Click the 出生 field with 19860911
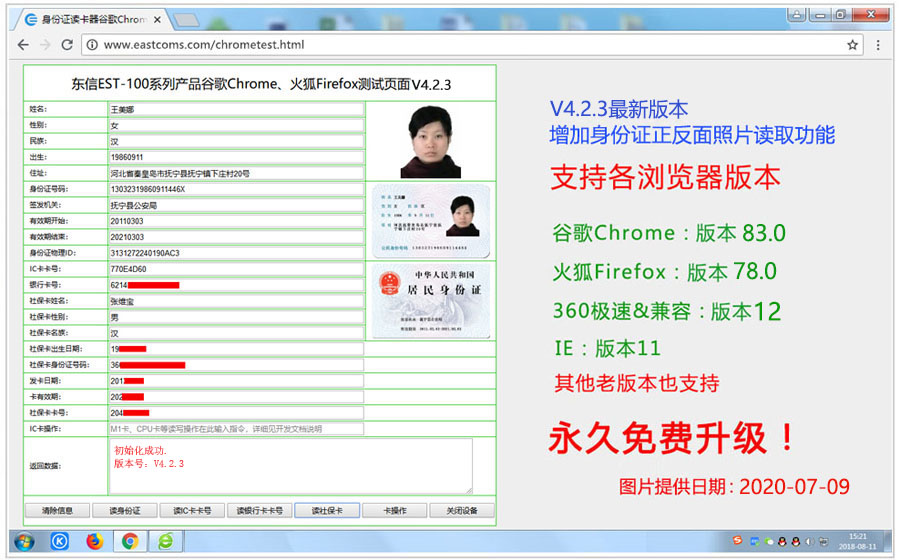This screenshot has width=900, height=560. 236,157
